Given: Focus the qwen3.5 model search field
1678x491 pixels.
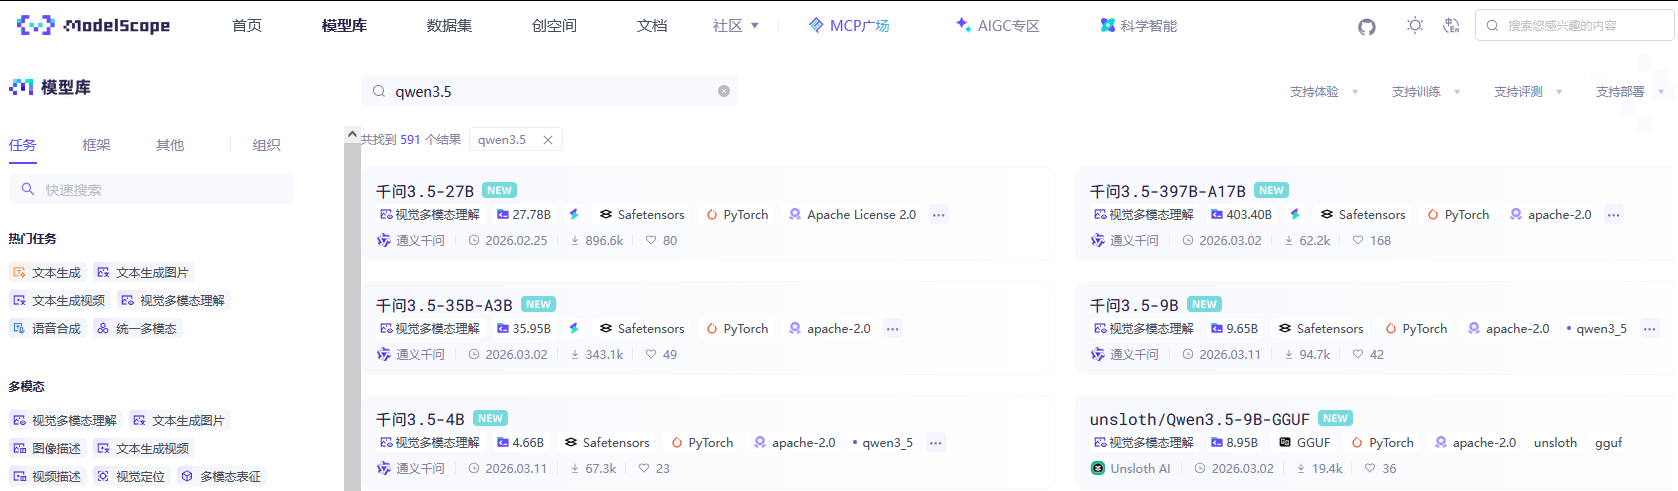Looking at the screenshot, I should tap(549, 91).
